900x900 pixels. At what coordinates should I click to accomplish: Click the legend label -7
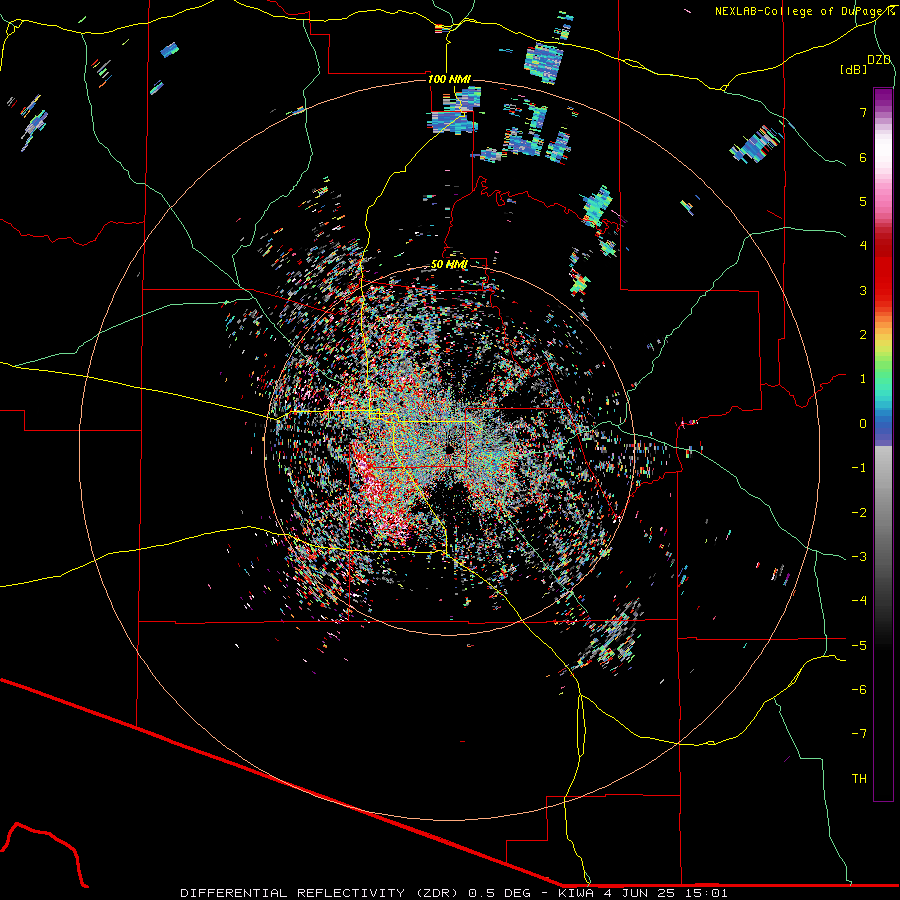[x=859, y=734]
